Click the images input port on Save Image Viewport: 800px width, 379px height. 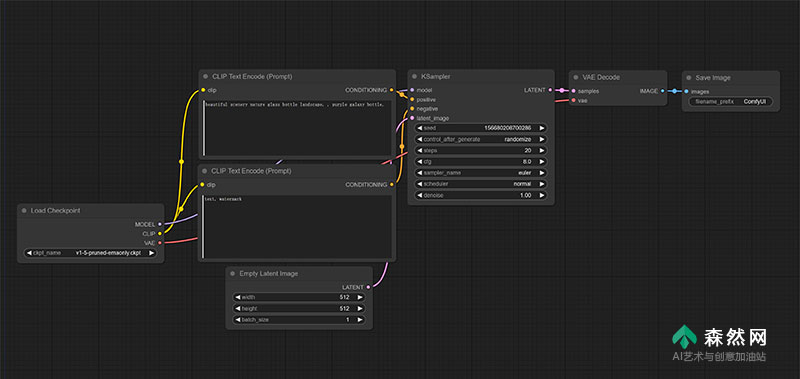[686, 91]
